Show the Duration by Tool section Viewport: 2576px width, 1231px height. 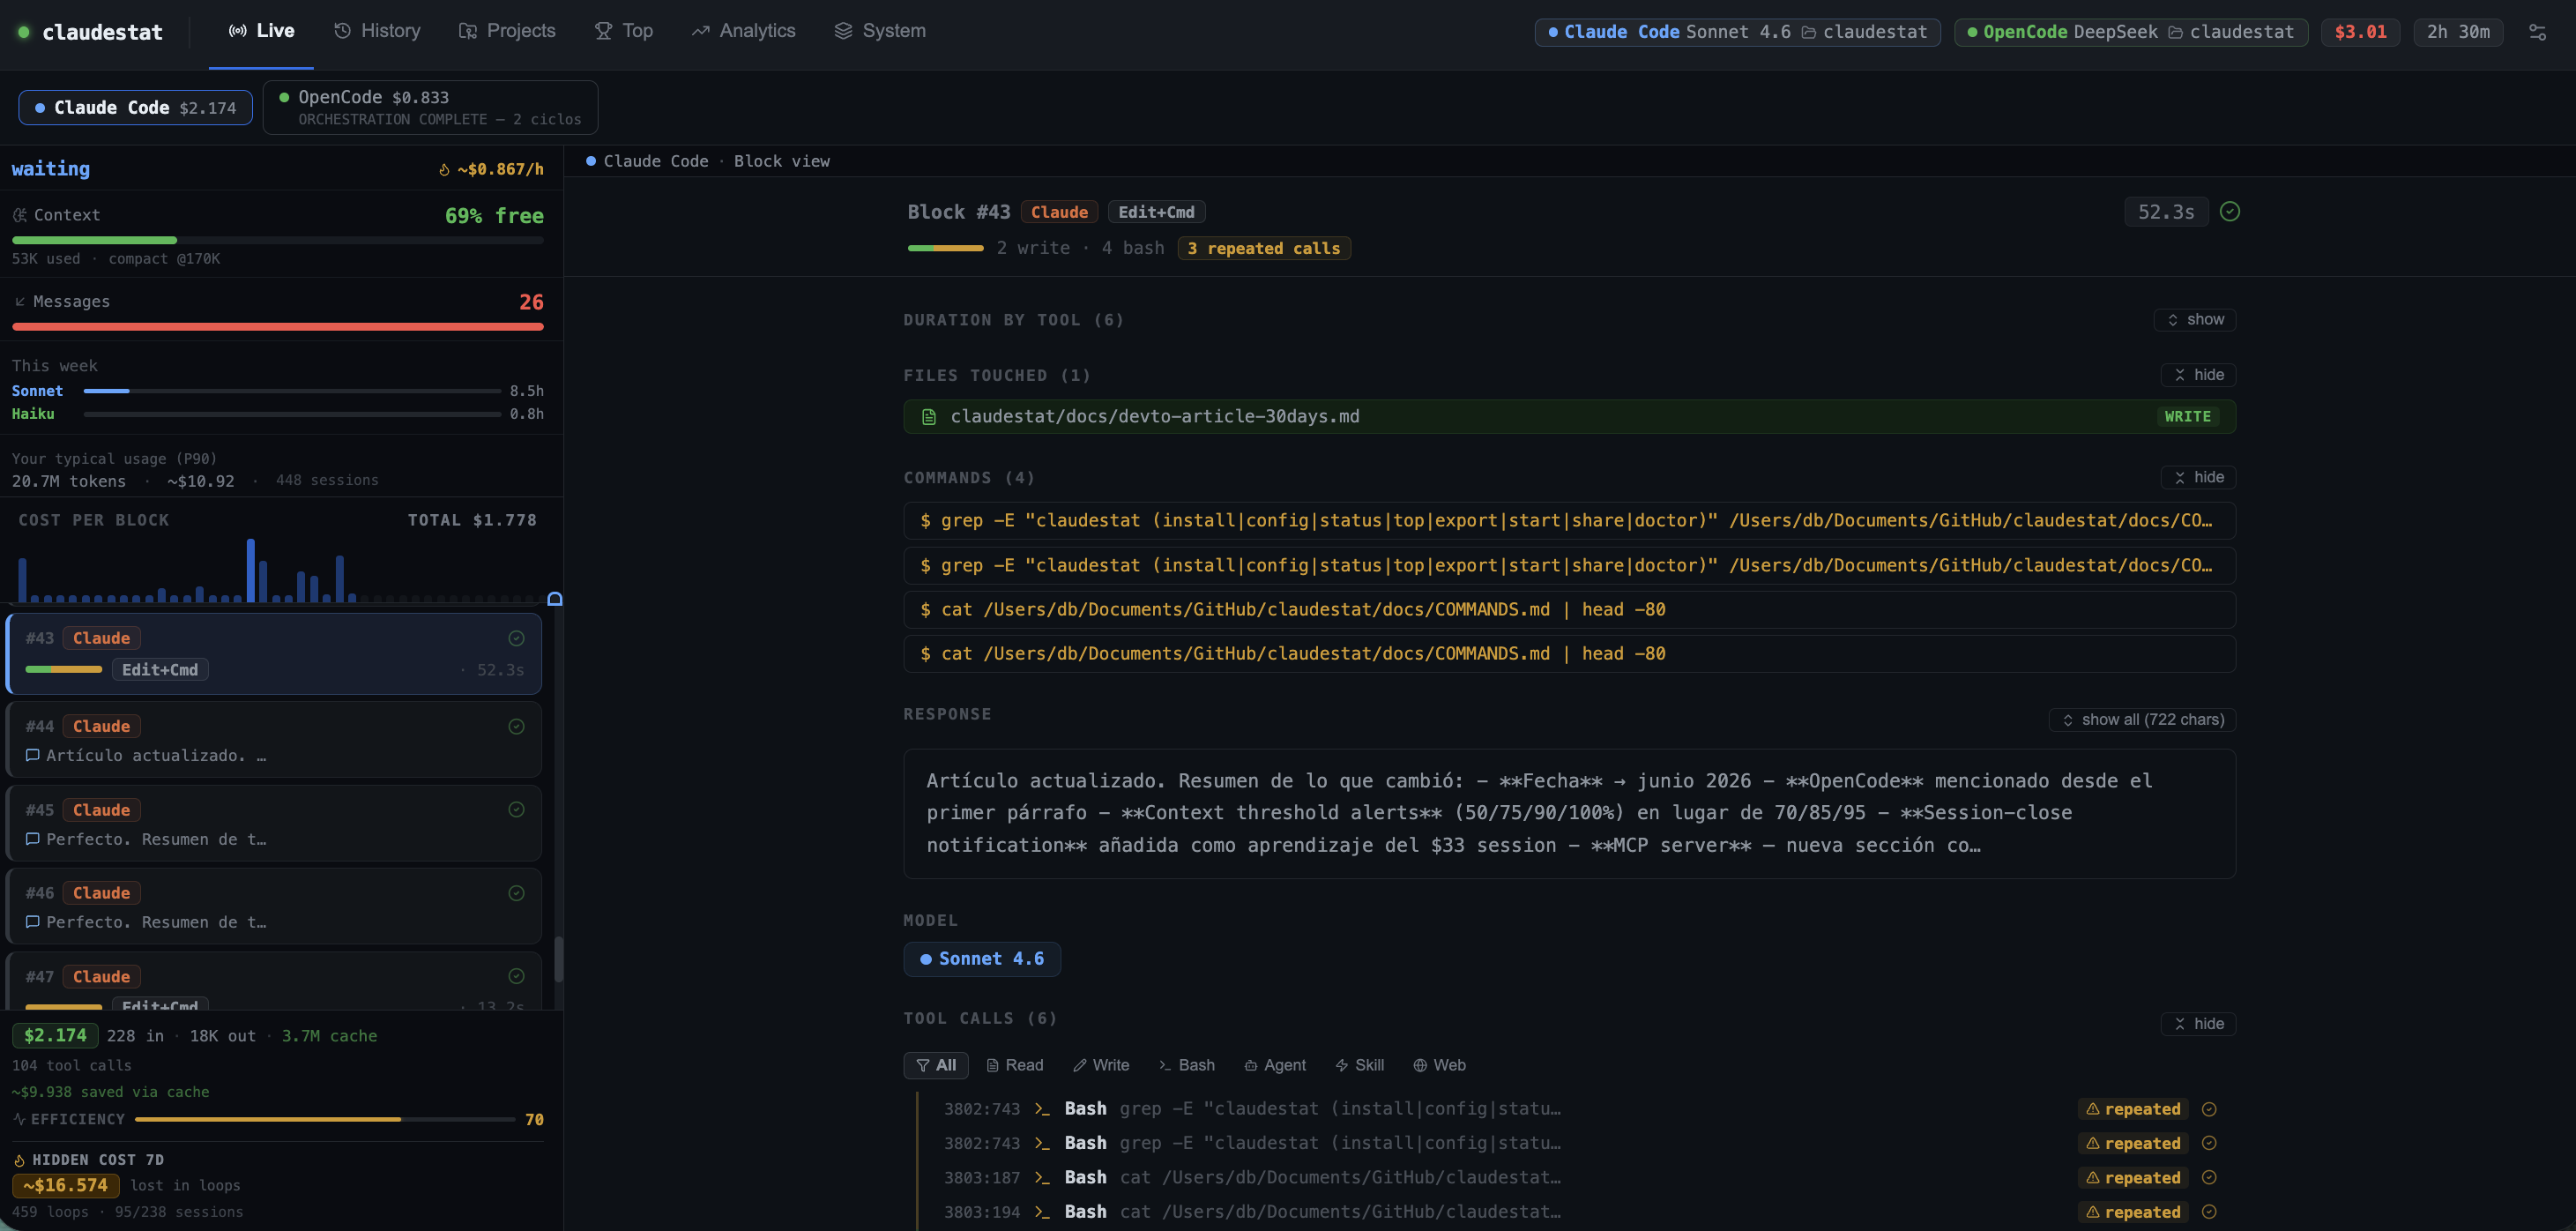tap(2194, 320)
